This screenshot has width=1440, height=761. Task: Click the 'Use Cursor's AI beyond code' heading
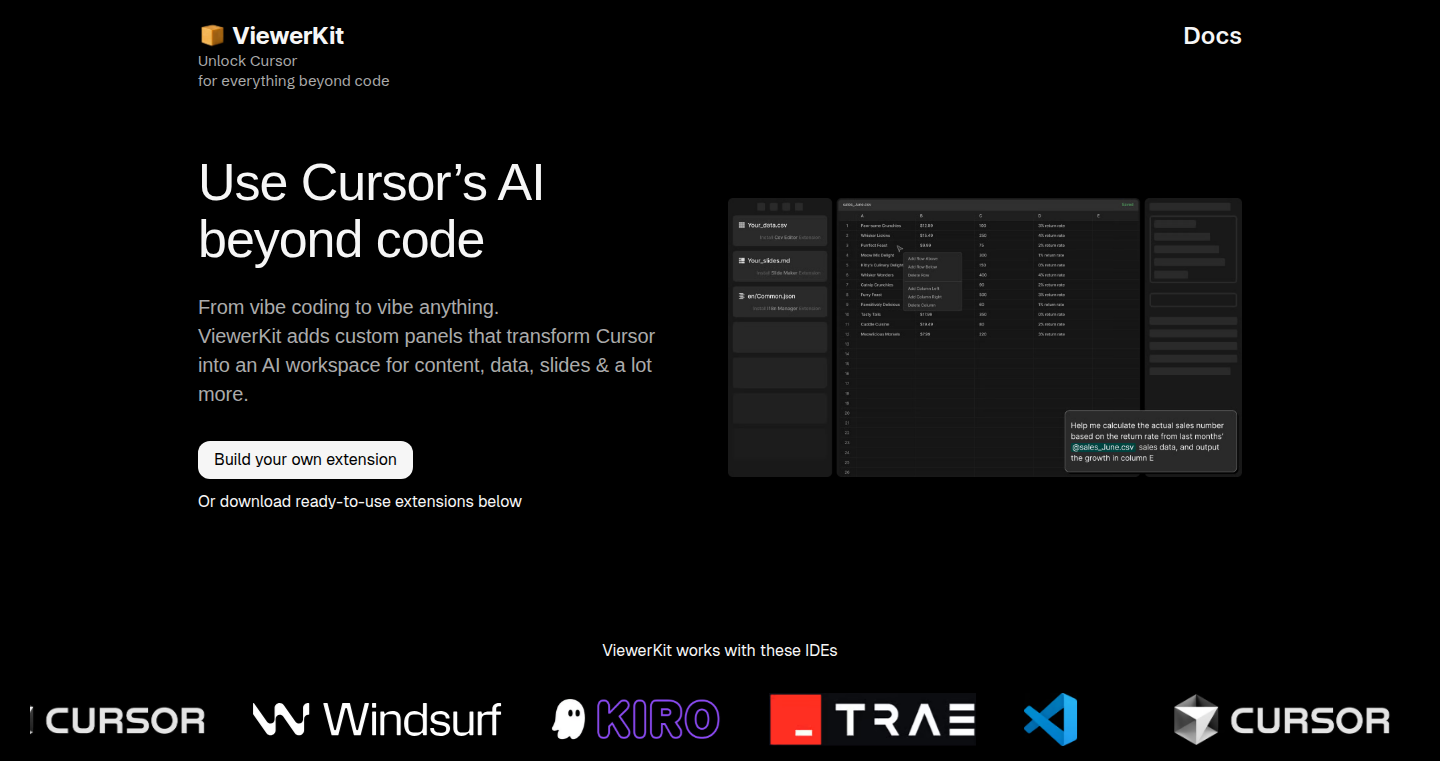pos(371,211)
